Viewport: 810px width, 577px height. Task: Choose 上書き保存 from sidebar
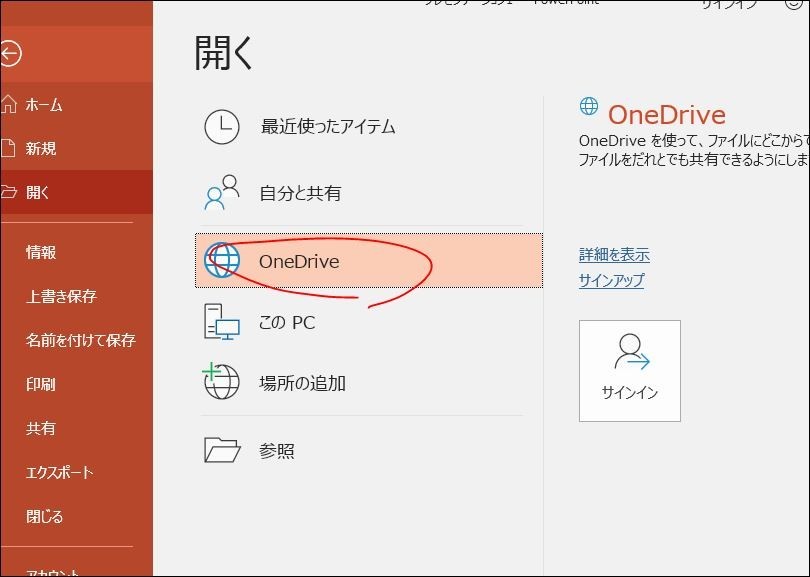tap(76, 296)
